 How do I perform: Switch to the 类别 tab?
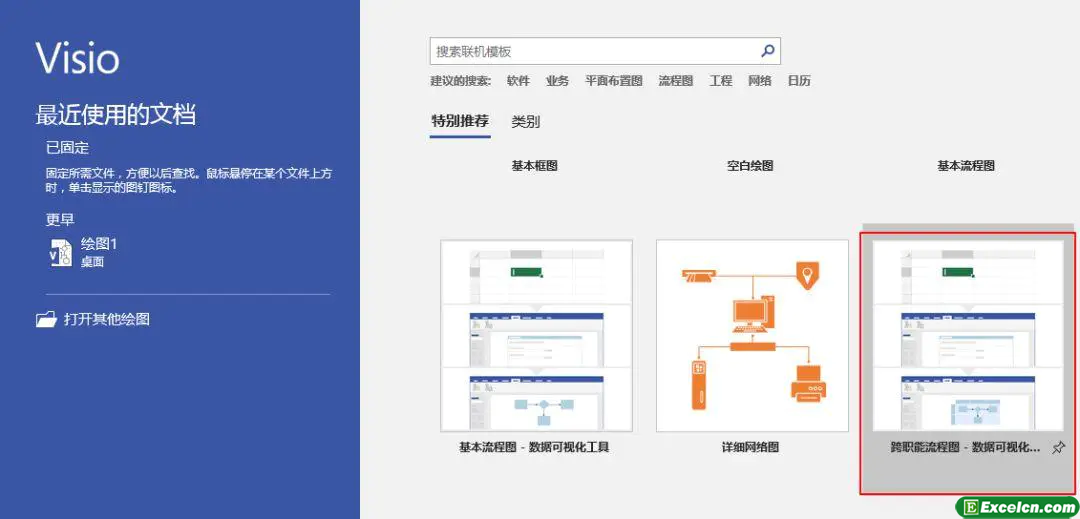526,122
